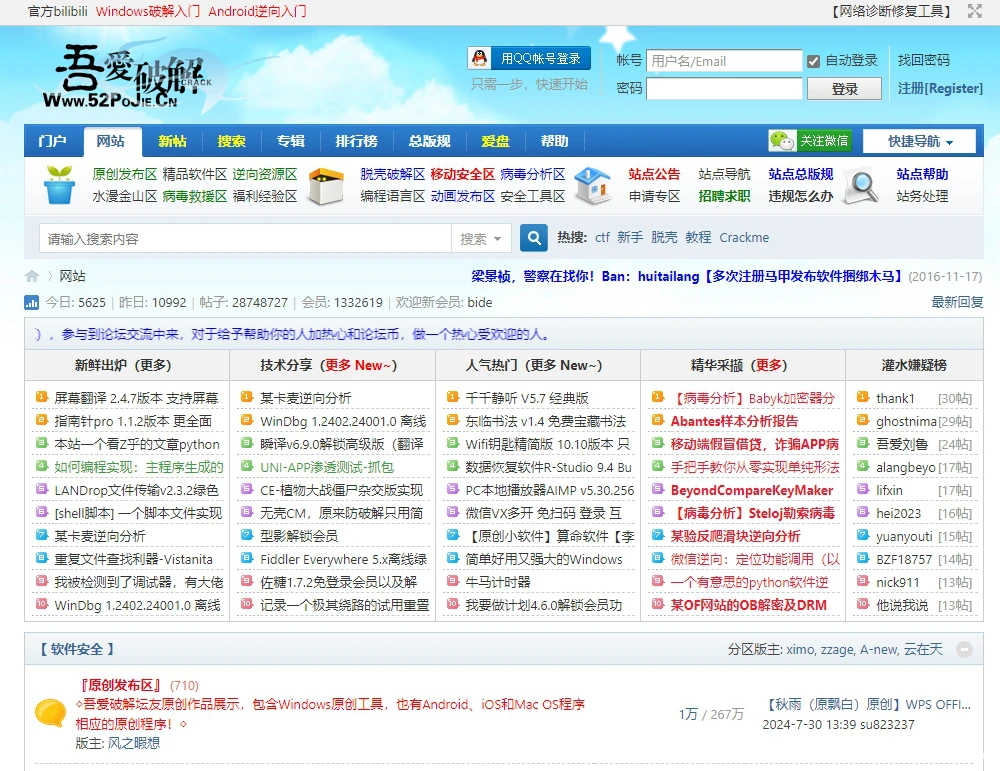Click the bar-chart stats icon before 今日

click(30, 302)
